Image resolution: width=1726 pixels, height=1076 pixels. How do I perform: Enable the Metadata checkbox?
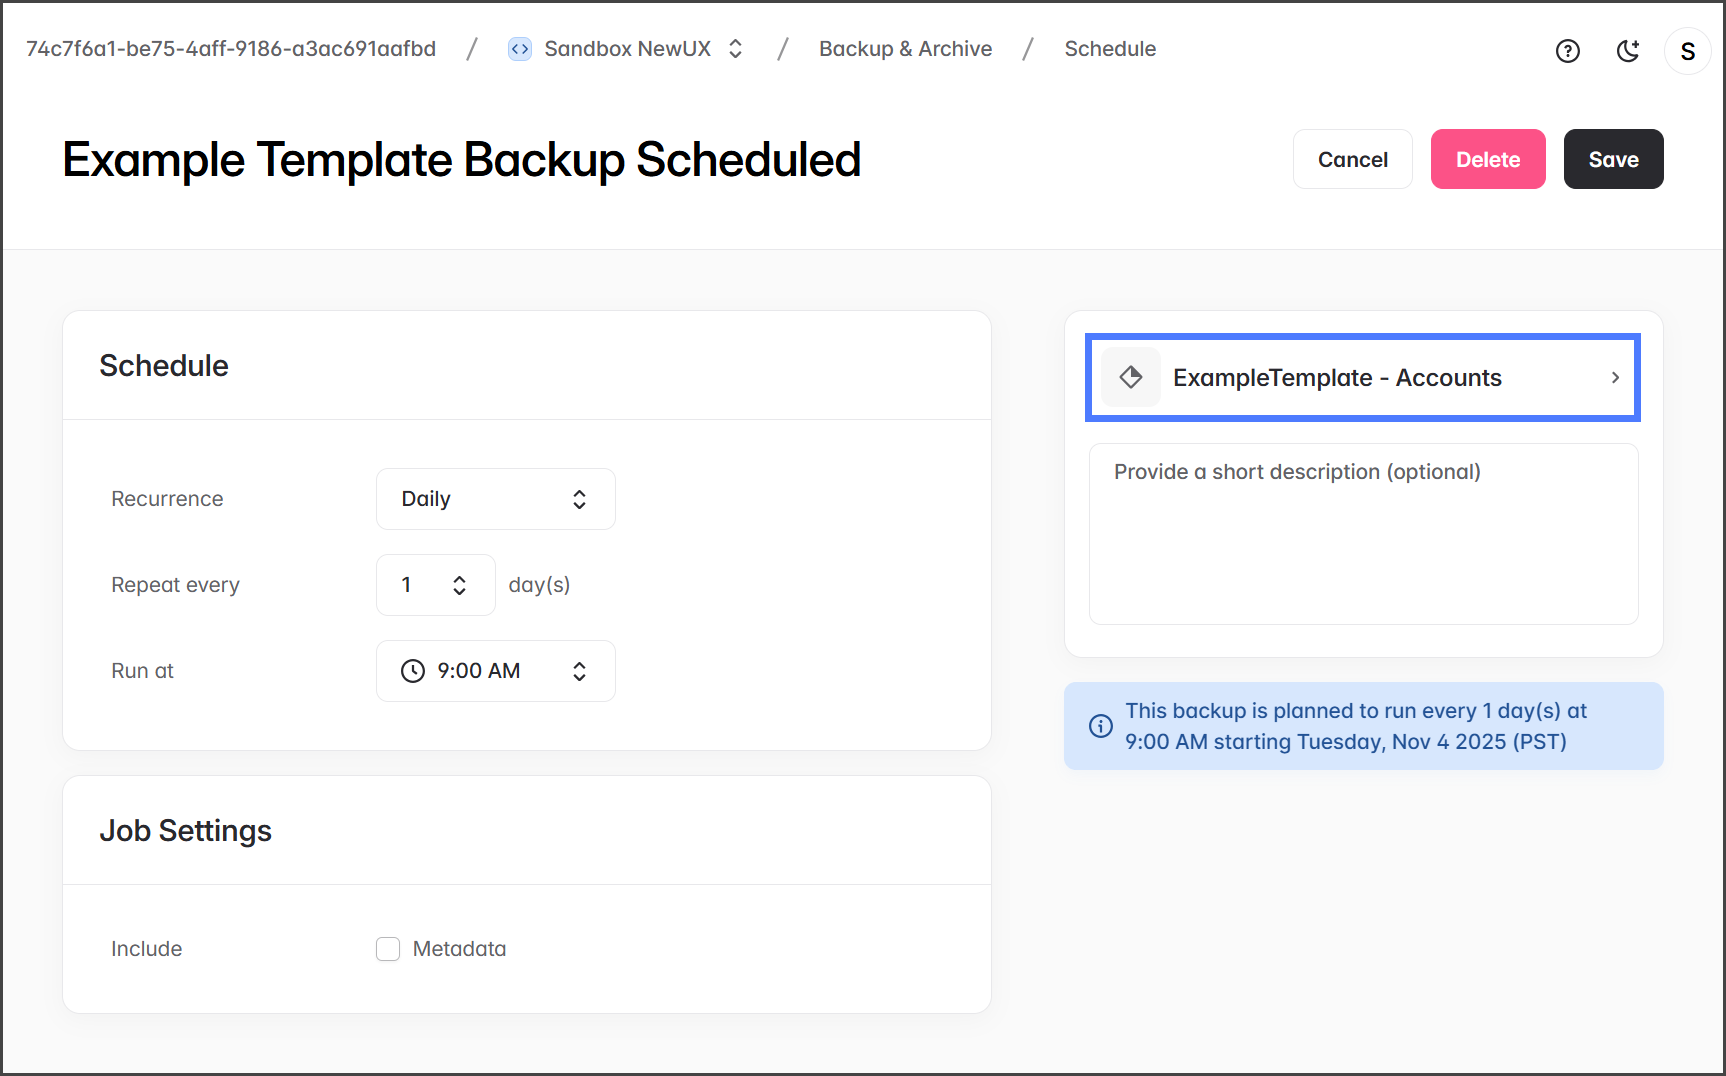(x=388, y=949)
